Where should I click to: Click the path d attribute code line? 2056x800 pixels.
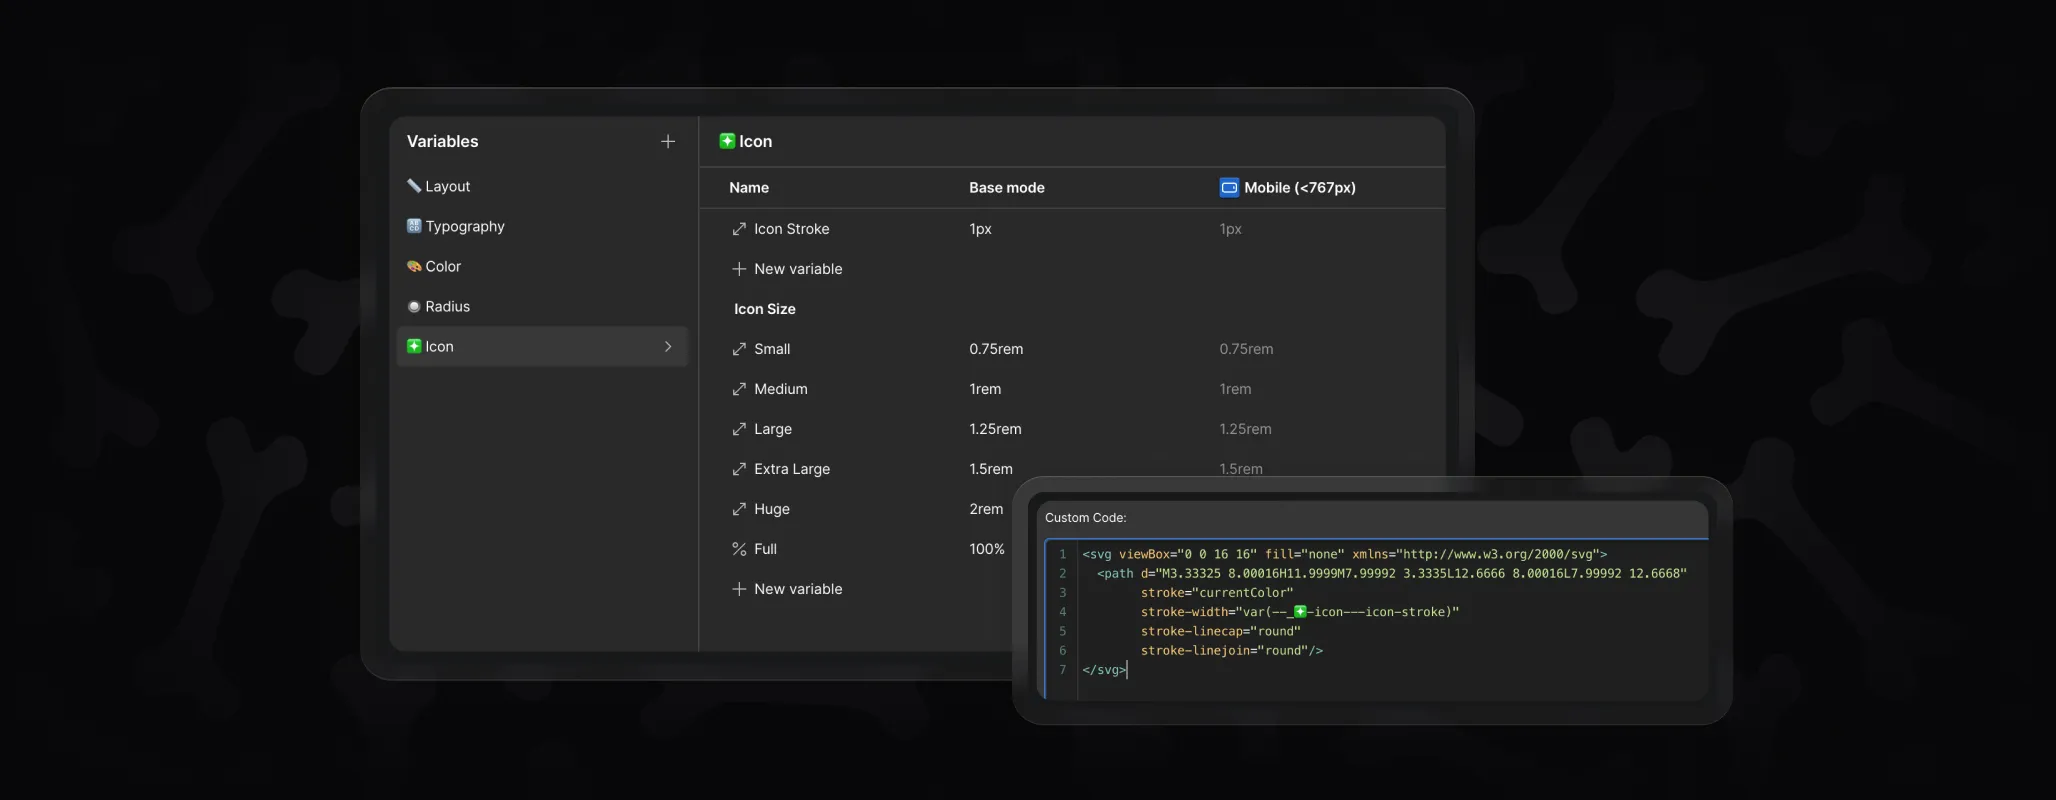1391,573
